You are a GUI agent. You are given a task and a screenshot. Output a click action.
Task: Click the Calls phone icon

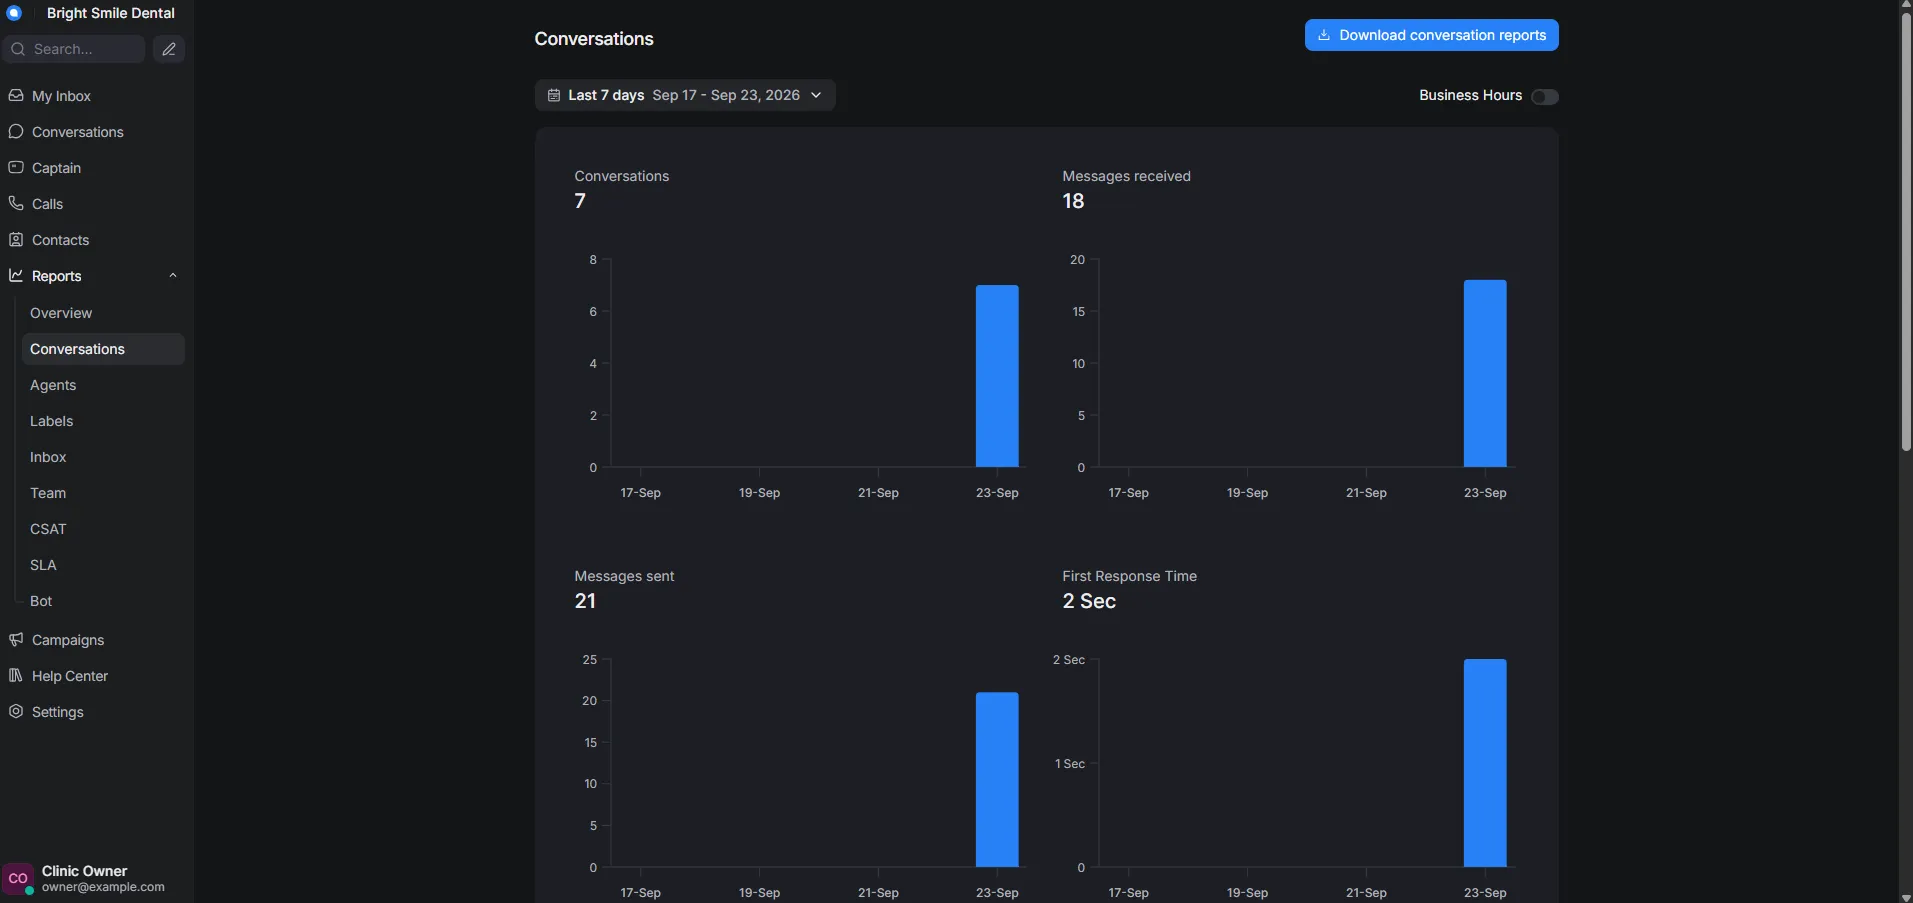(16, 204)
